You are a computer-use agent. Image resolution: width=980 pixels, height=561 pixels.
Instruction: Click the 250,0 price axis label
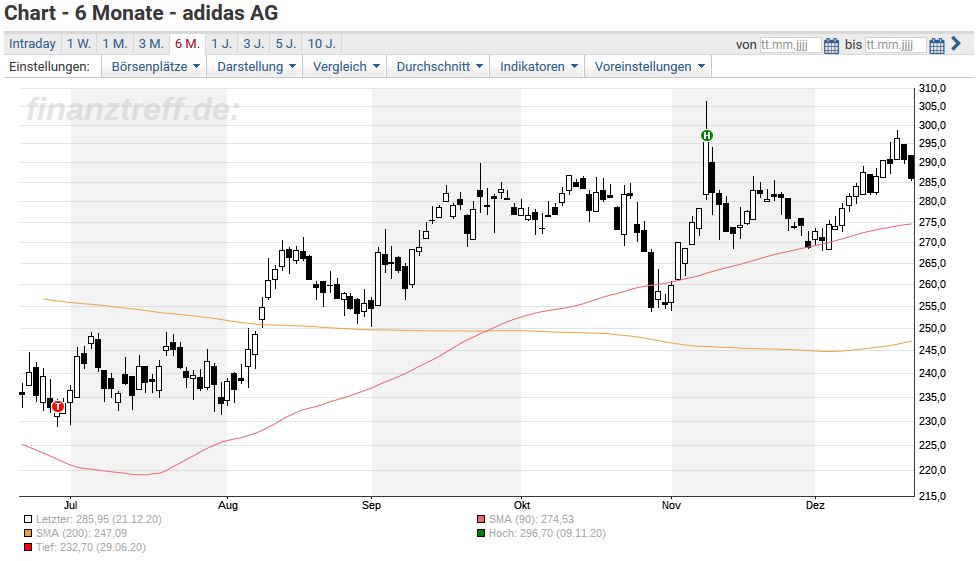coord(932,328)
